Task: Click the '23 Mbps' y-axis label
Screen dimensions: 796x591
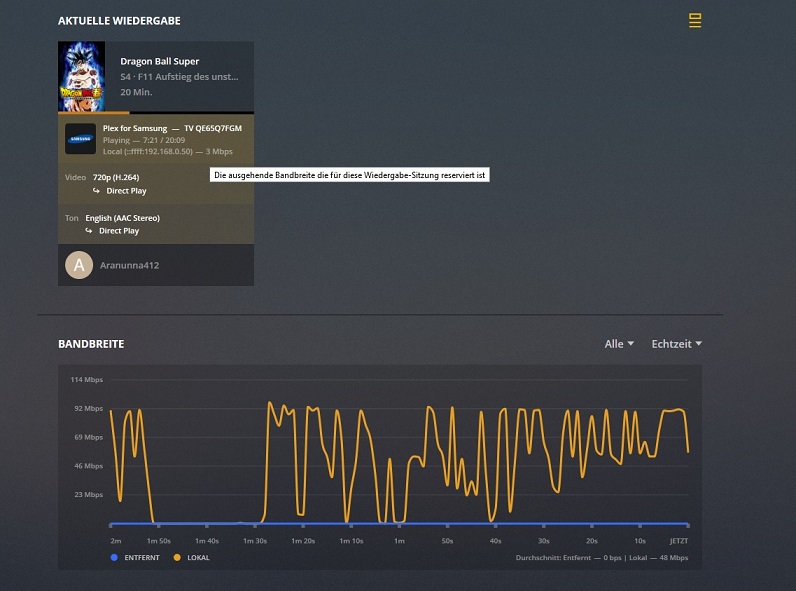Action: (88, 495)
